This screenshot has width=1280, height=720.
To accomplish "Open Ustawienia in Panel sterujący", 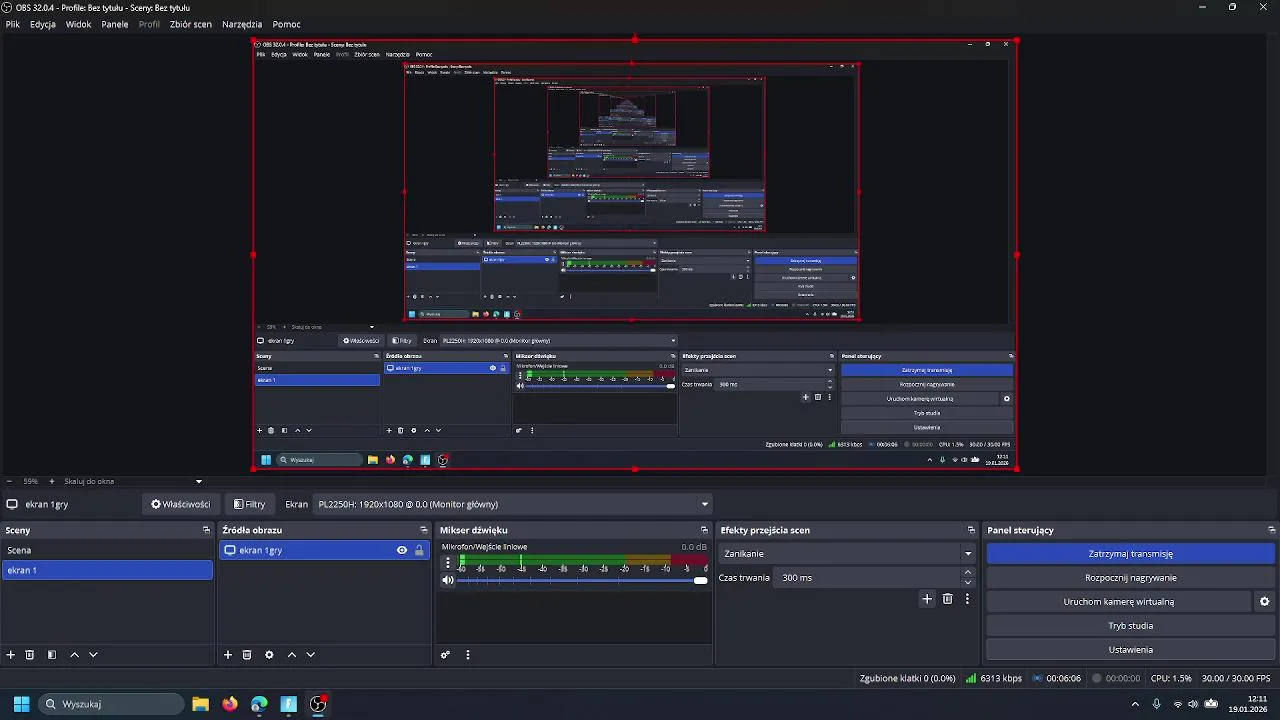I will (x=1131, y=650).
